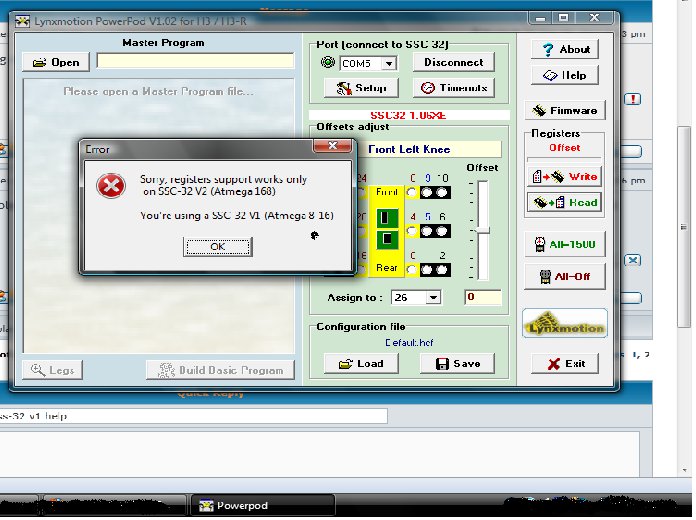Turn all servos off with All=Off
This screenshot has width=696, height=520.
coord(565,276)
